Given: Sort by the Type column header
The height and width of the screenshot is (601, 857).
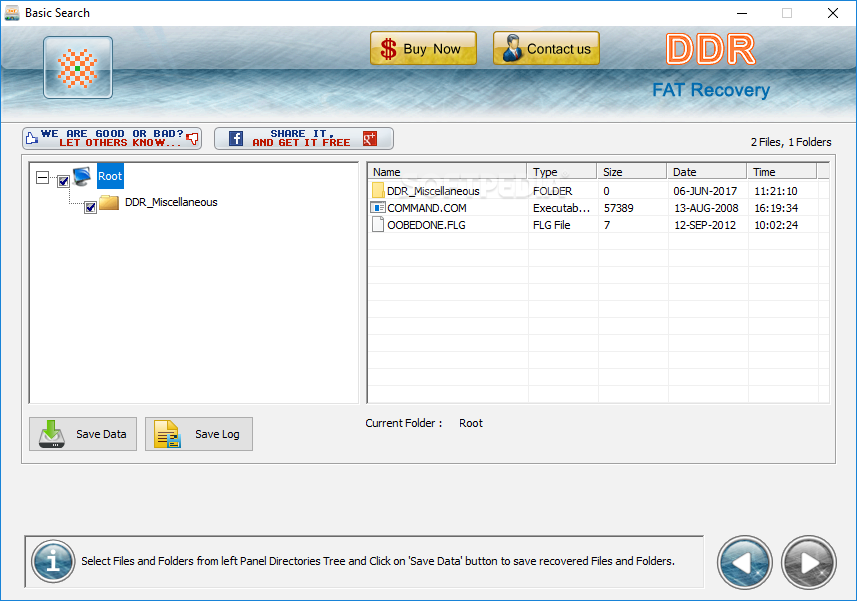Looking at the screenshot, I should point(561,172).
